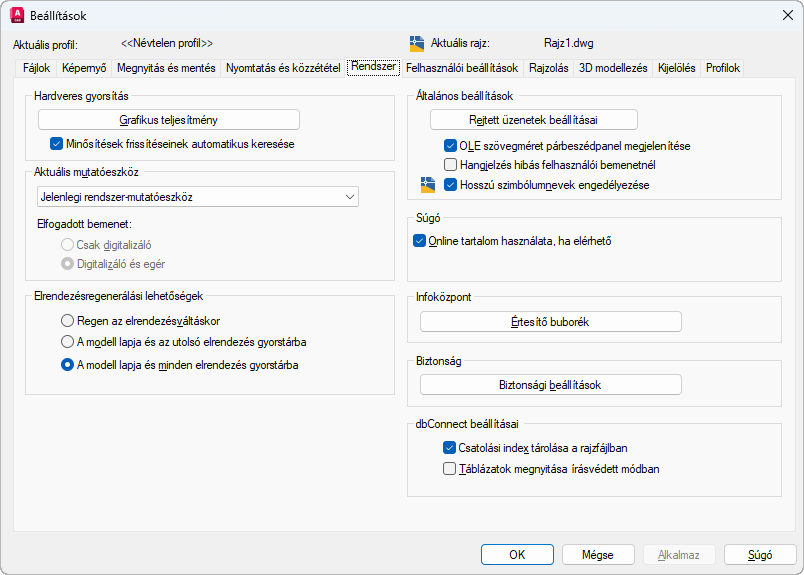This screenshot has width=804, height=575.
Task: Click the drawing file icon beside Aktuális rajz
Action: (x=418, y=44)
